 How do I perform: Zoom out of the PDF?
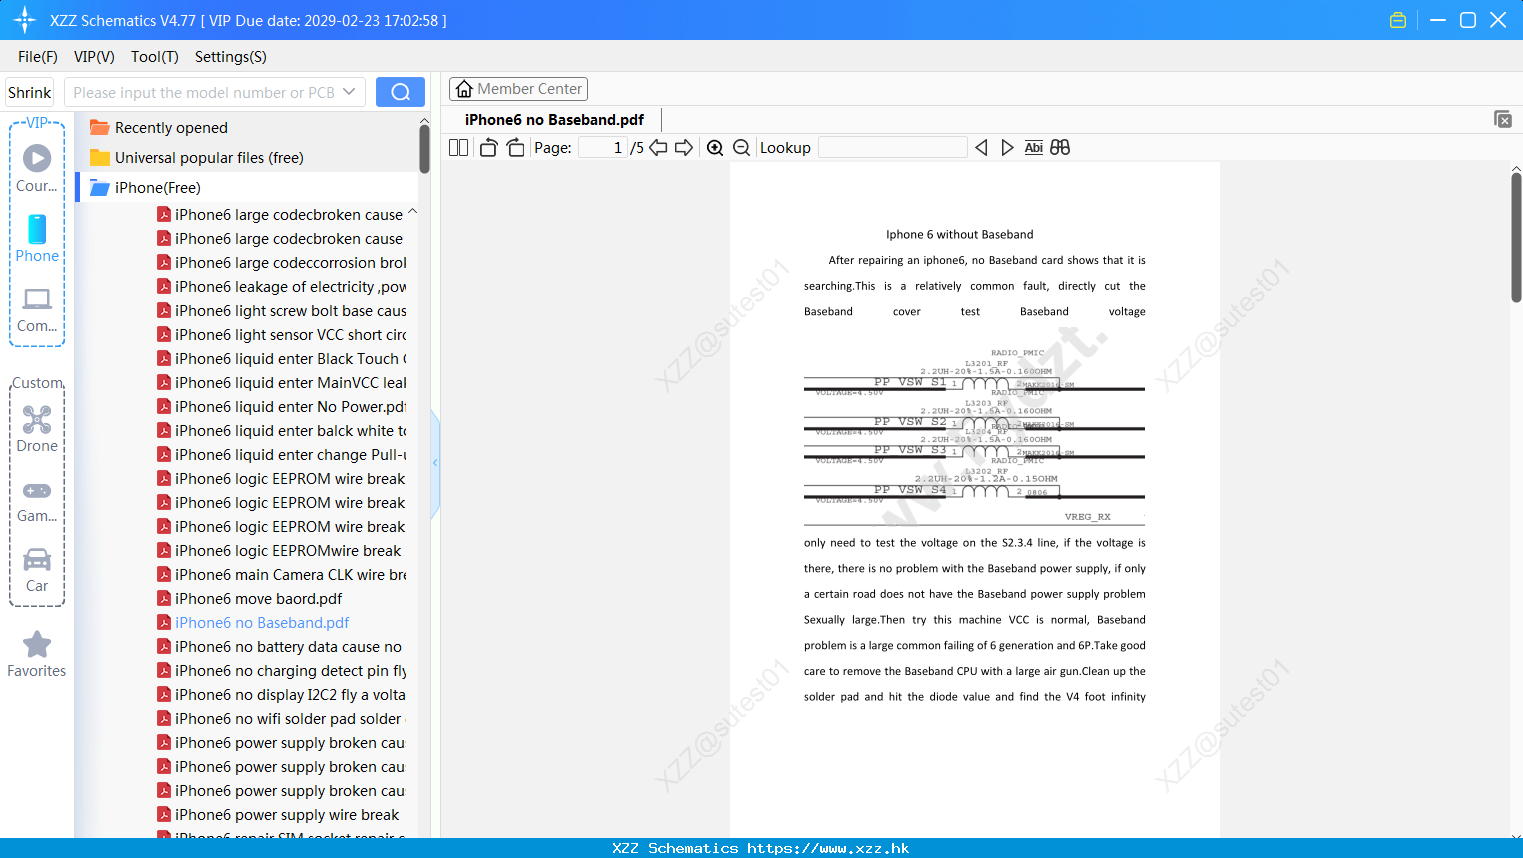click(x=742, y=148)
